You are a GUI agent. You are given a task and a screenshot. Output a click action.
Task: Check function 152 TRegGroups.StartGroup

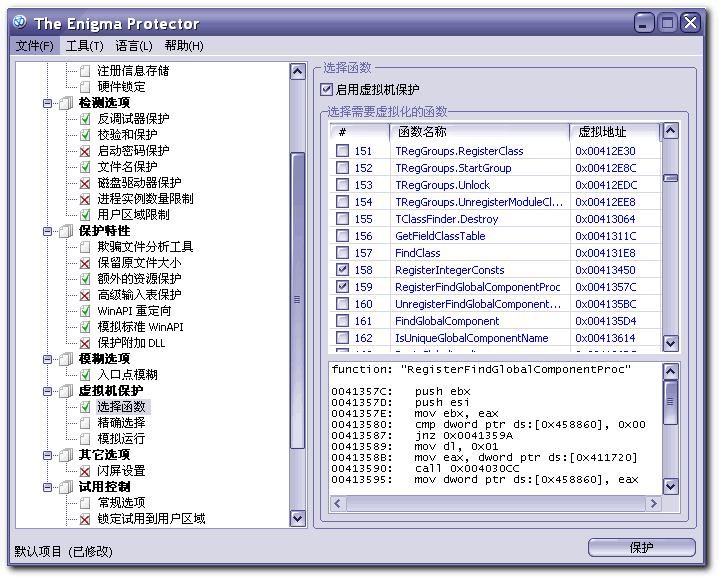(342, 168)
